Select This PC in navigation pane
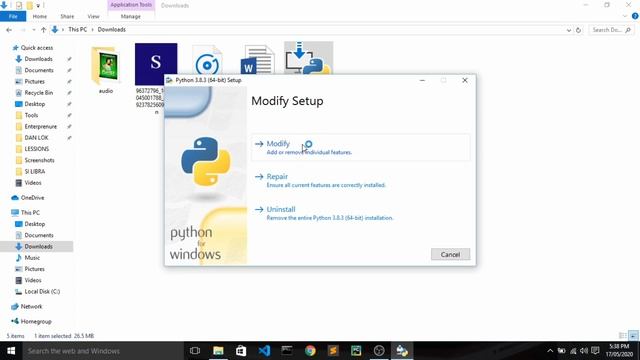 coord(30,212)
